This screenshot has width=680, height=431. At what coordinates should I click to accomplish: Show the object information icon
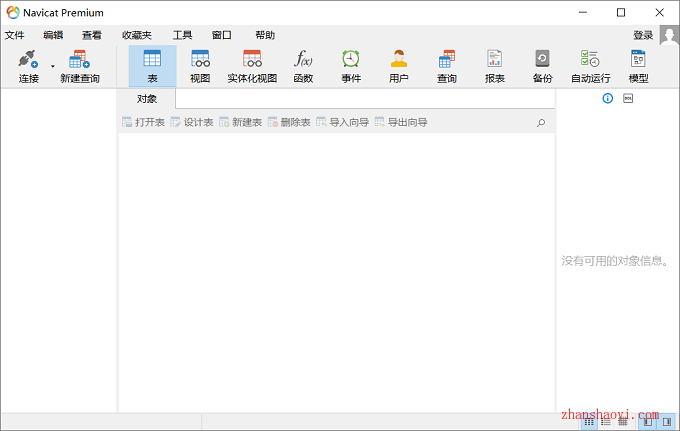click(x=608, y=98)
